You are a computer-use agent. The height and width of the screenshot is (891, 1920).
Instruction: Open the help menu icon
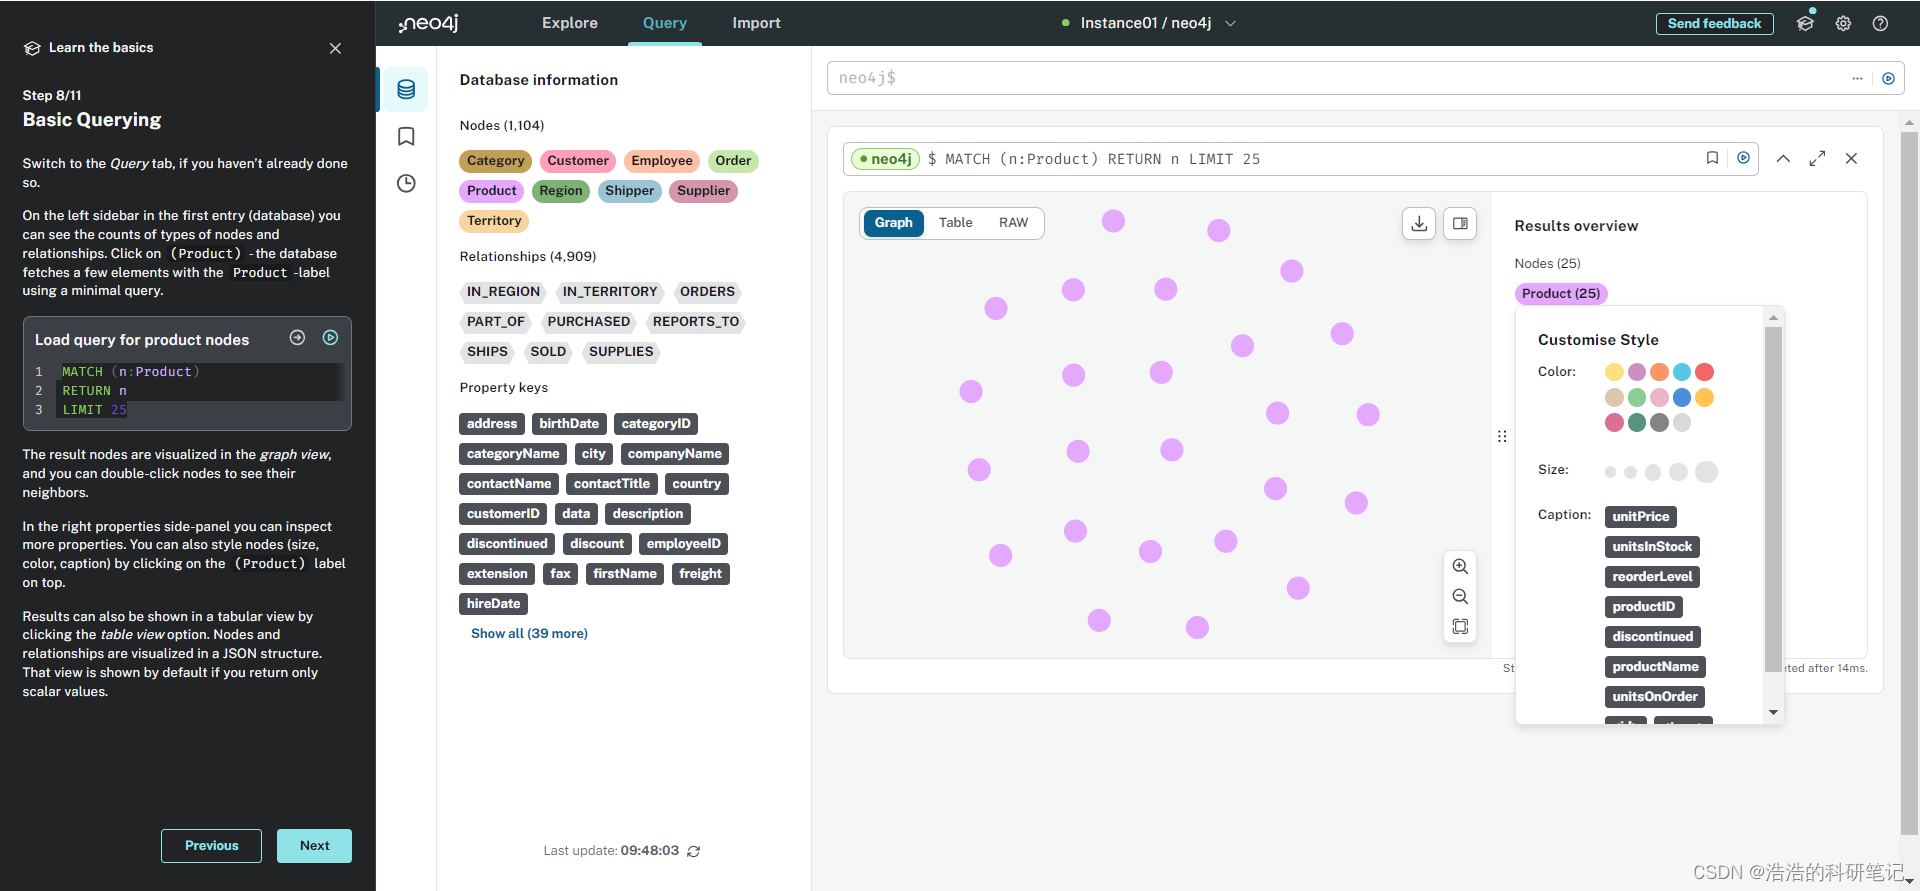1880,23
